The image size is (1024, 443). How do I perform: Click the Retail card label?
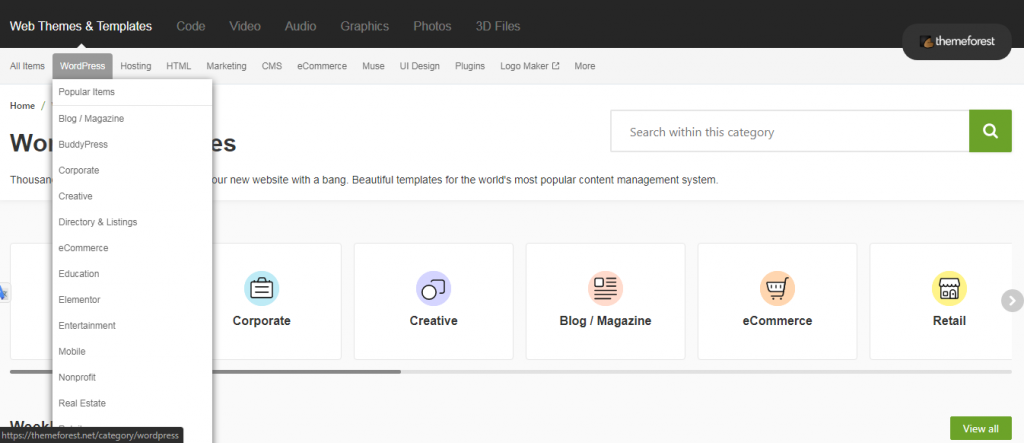click(x=949, y=321)
